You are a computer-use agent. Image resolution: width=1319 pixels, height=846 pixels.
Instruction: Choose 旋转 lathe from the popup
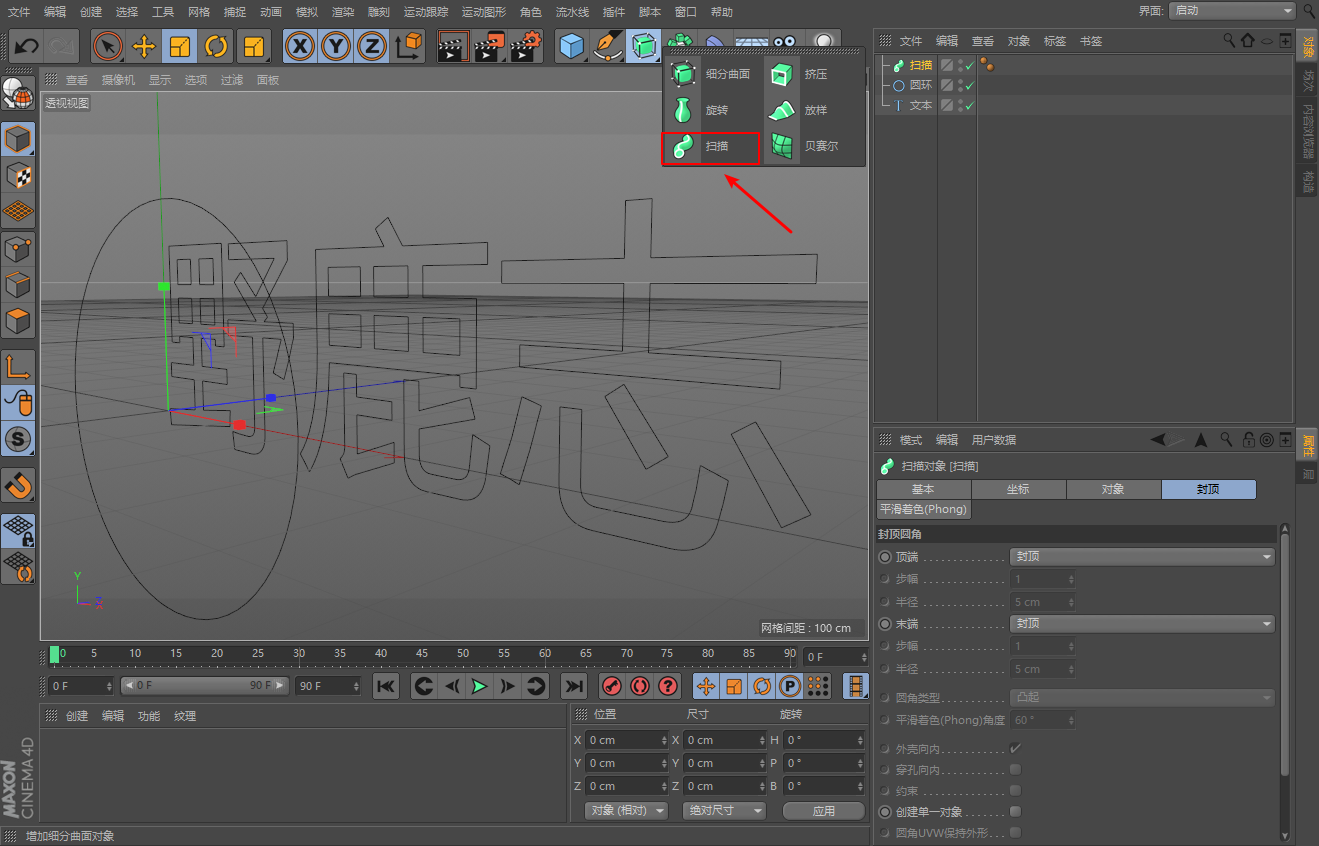(711, 110)
